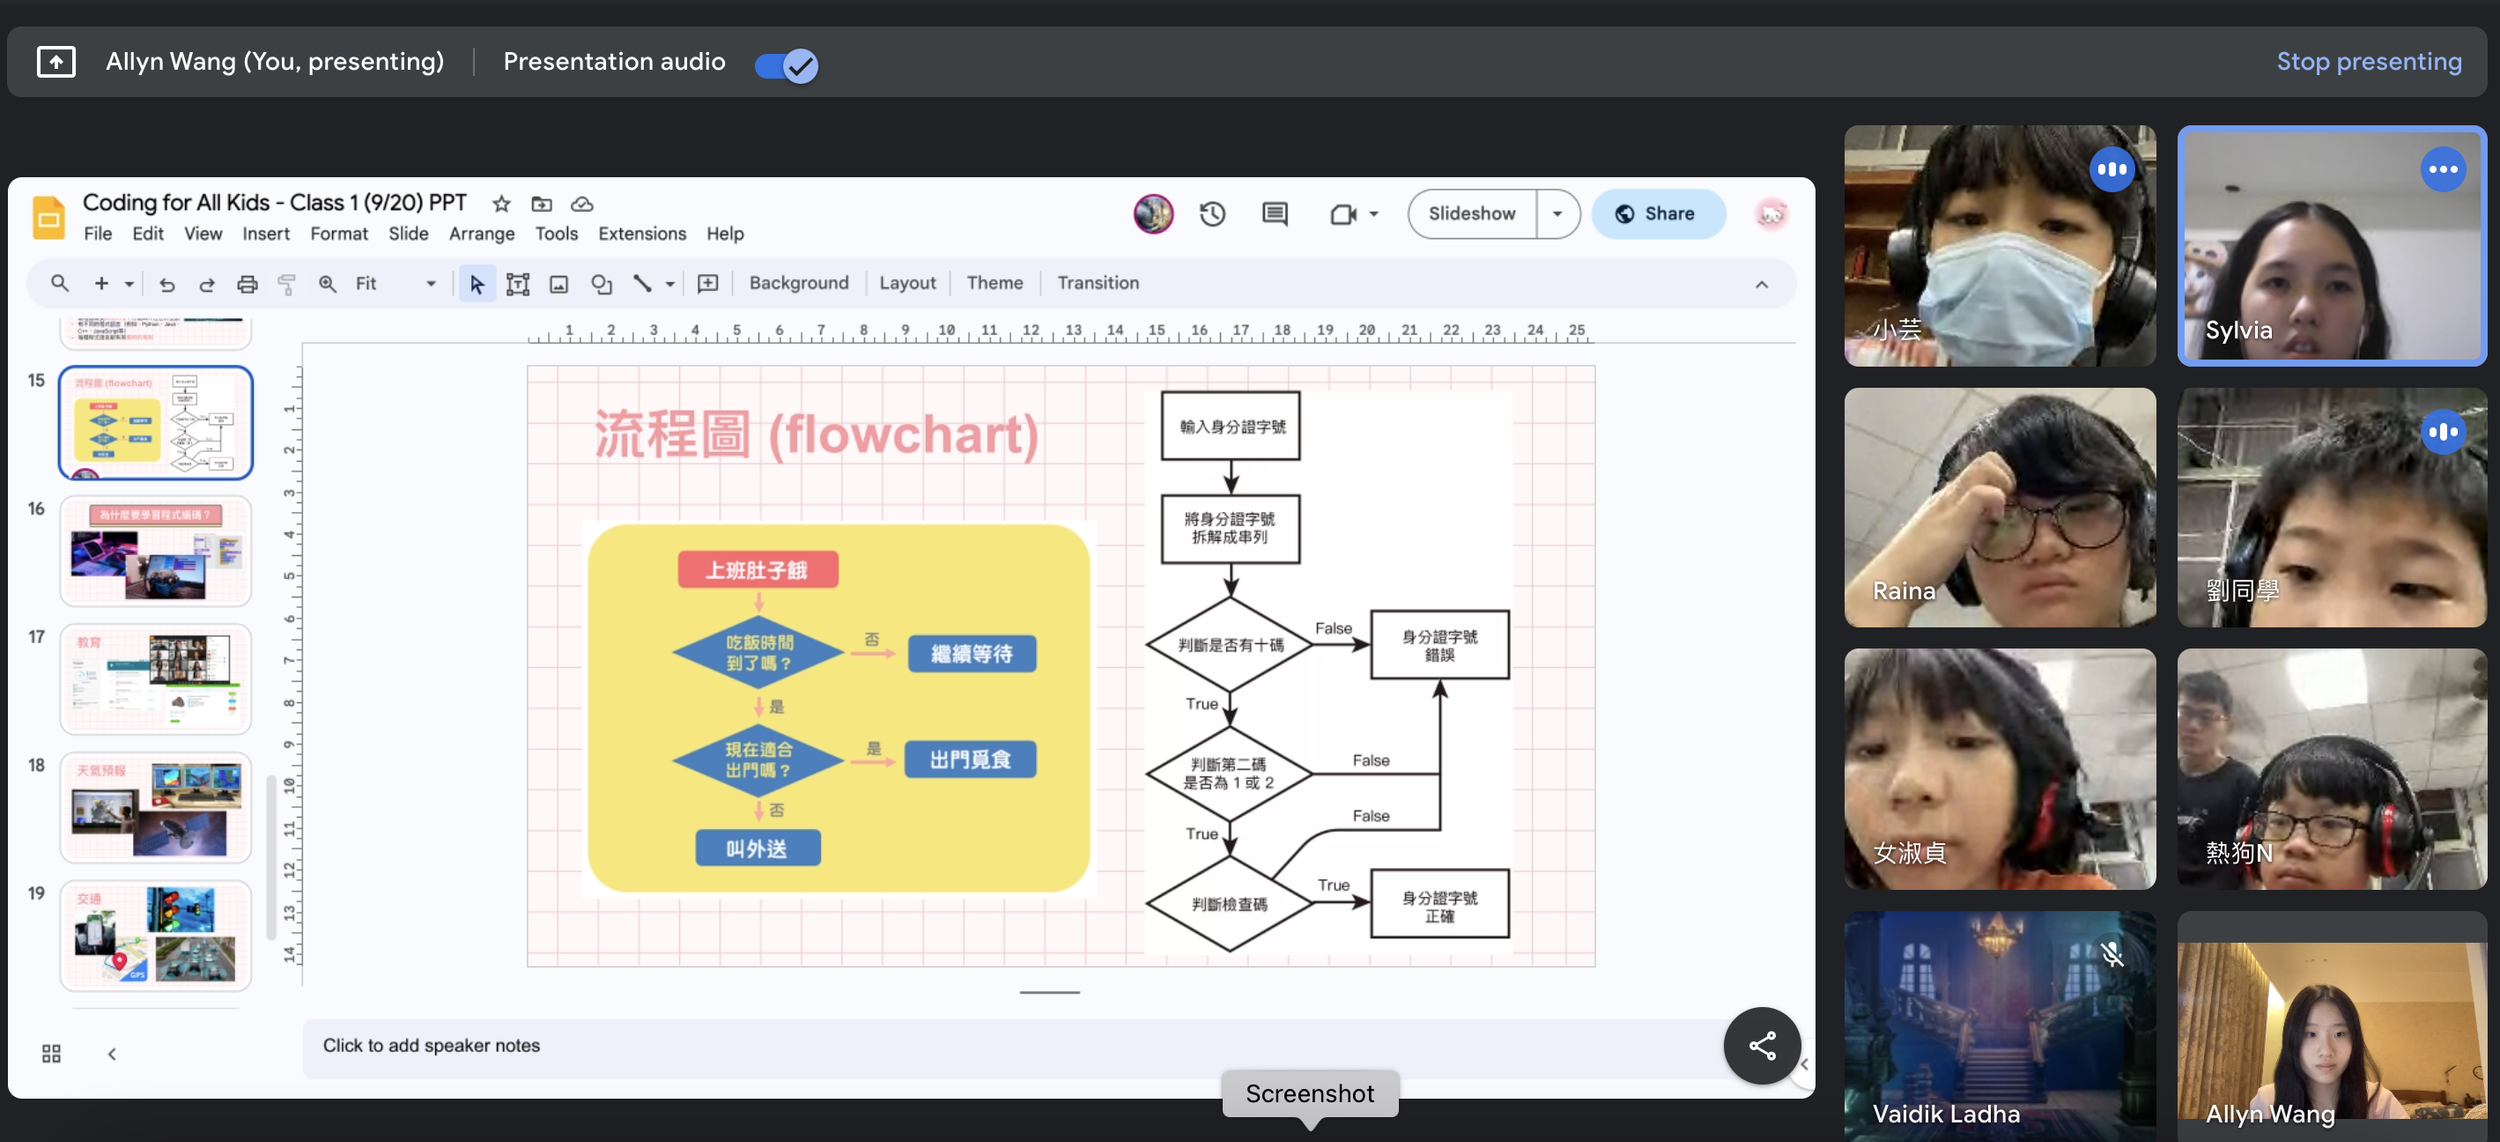2500x1142 pixels.
Task: Select the text box tool
Action: point(517,284)
